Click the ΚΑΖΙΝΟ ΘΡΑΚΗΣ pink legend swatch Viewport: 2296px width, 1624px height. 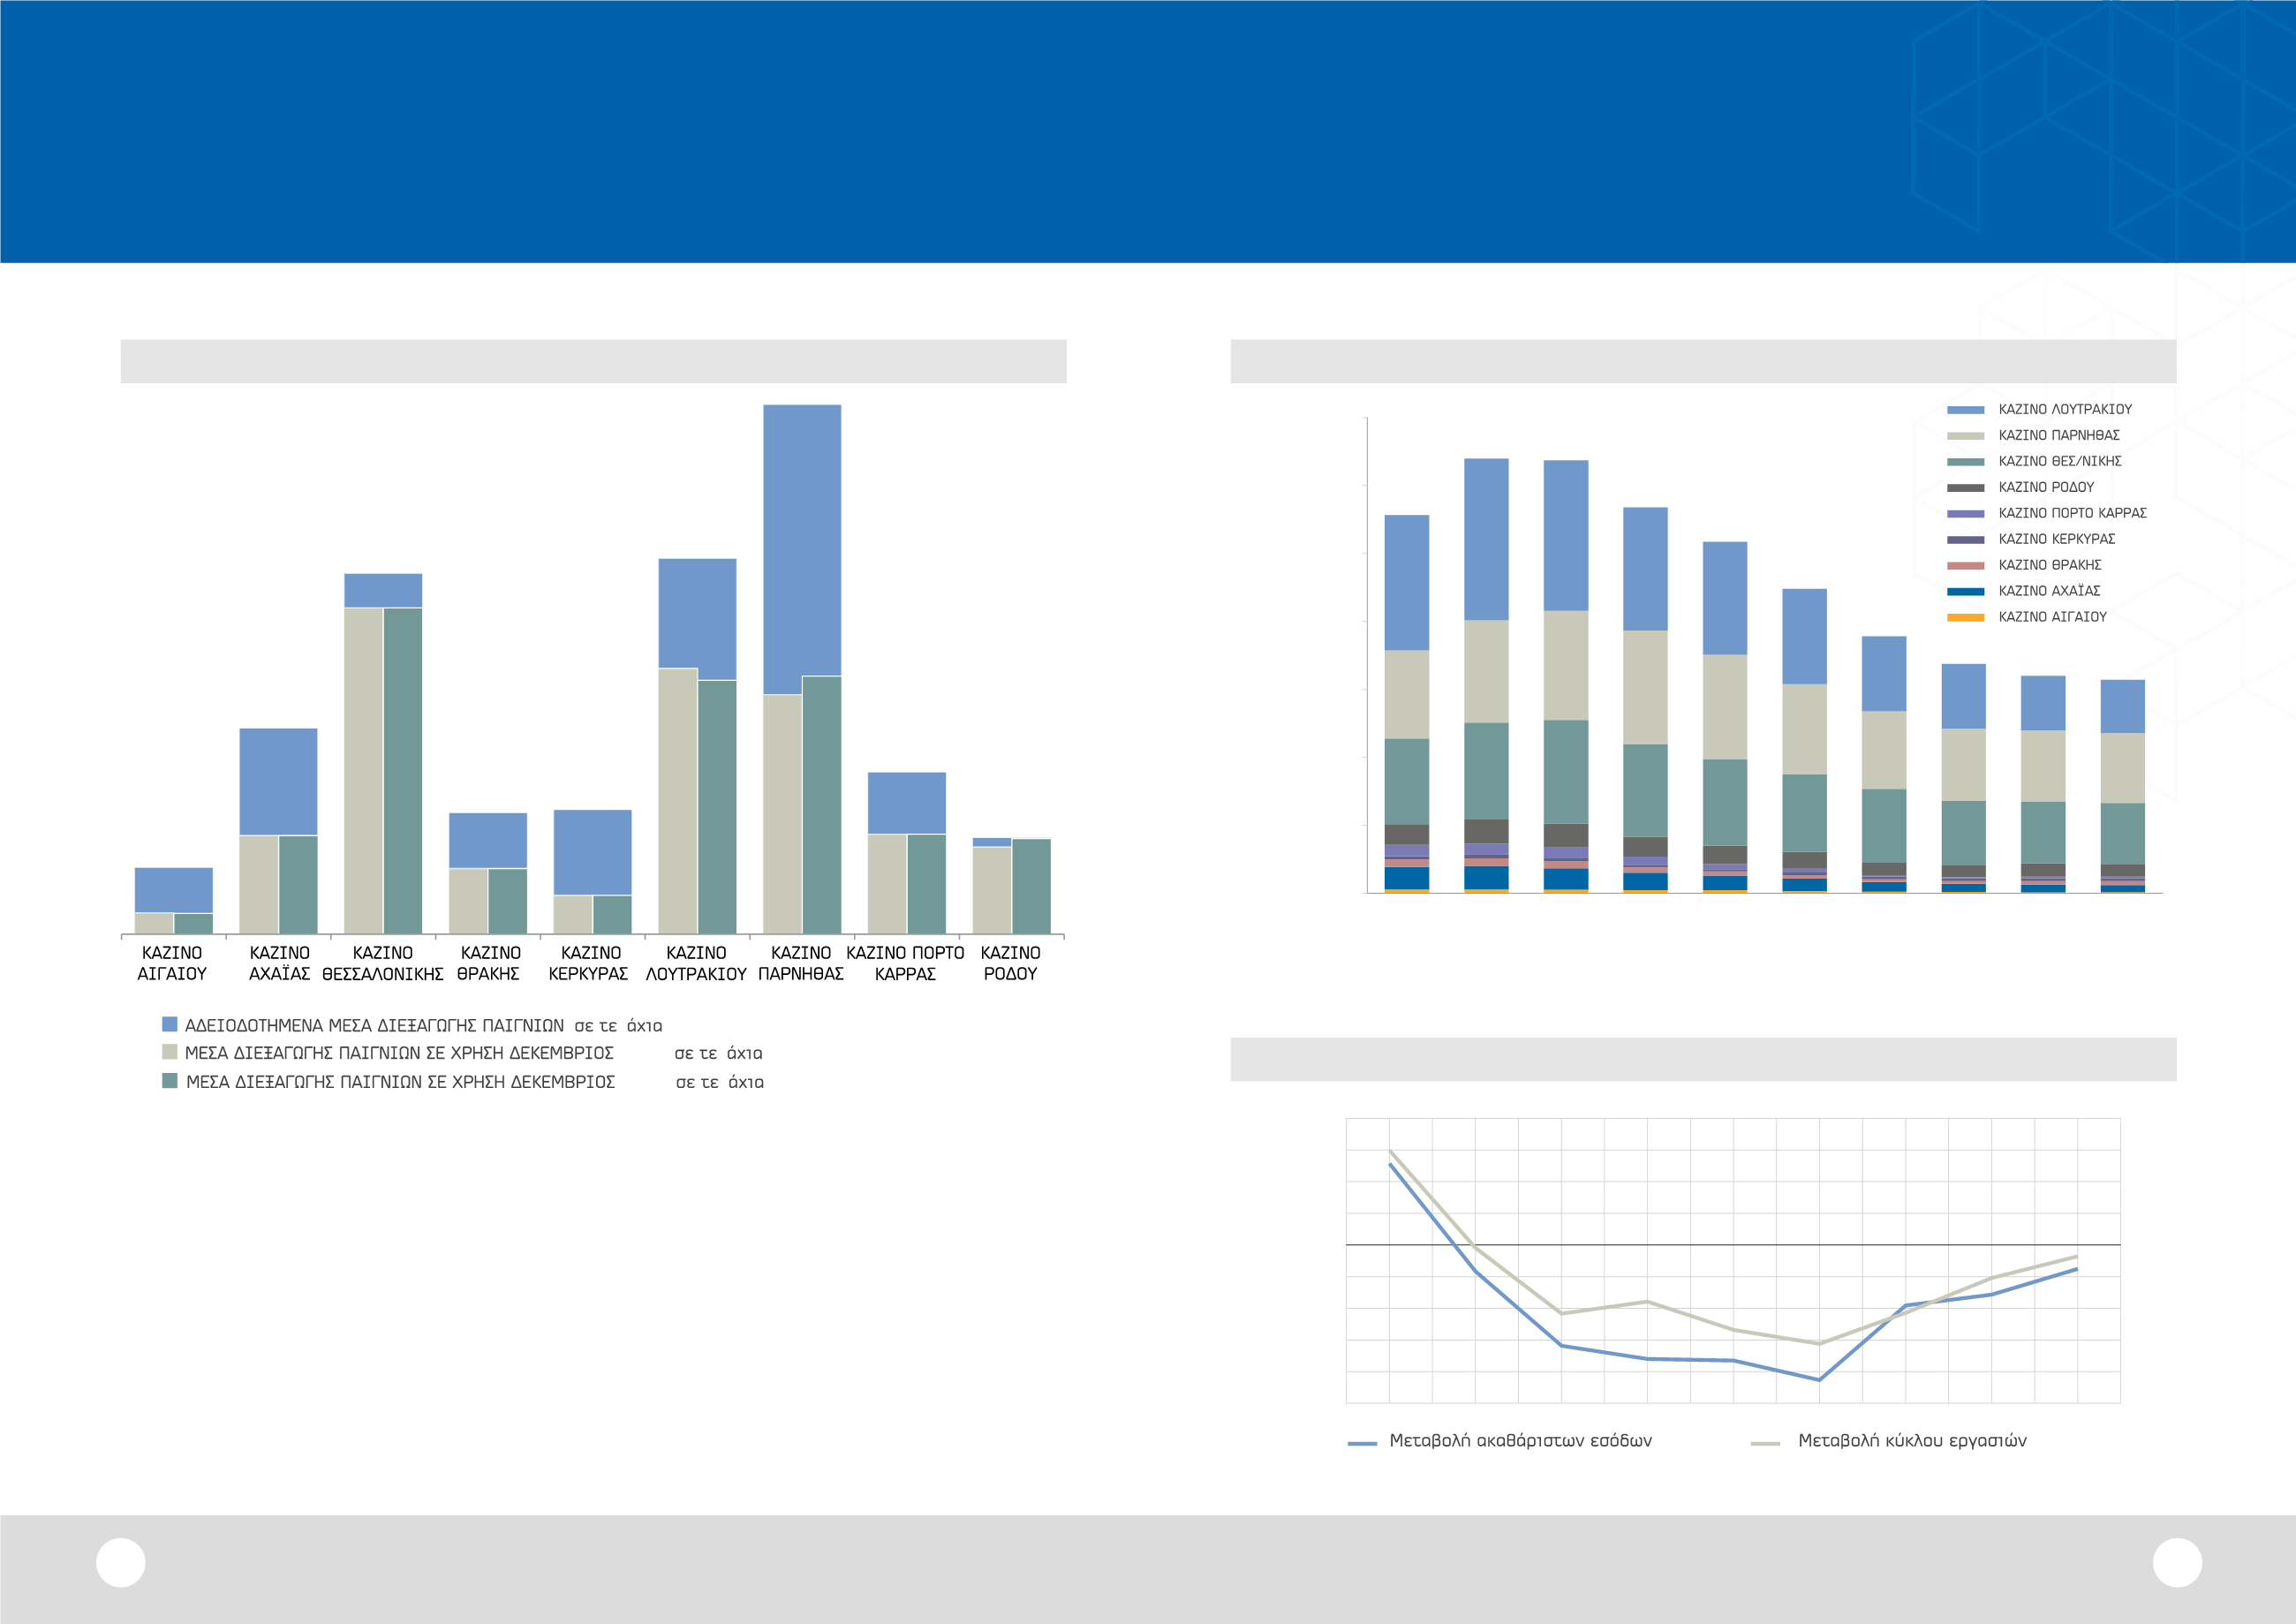(1965, 566)
